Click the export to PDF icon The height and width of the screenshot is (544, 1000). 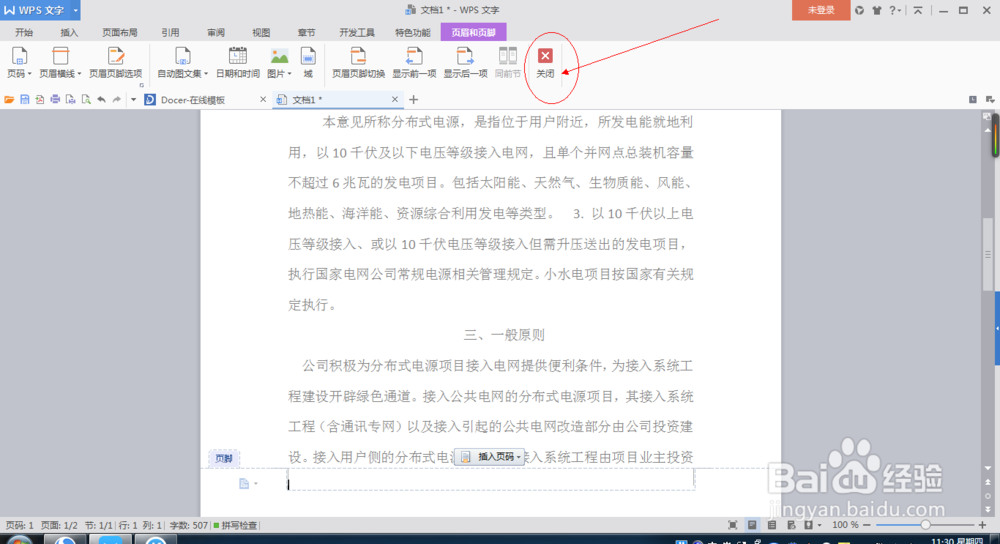tap(40, 99)
